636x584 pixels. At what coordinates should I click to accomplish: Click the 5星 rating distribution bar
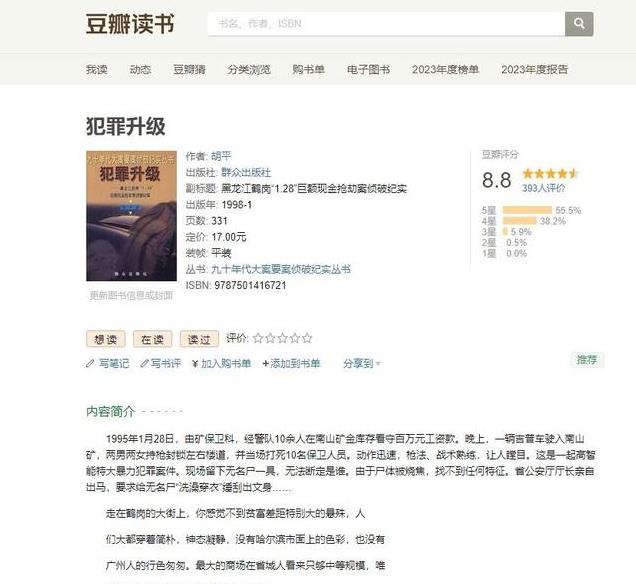click(x=527, y=210)
